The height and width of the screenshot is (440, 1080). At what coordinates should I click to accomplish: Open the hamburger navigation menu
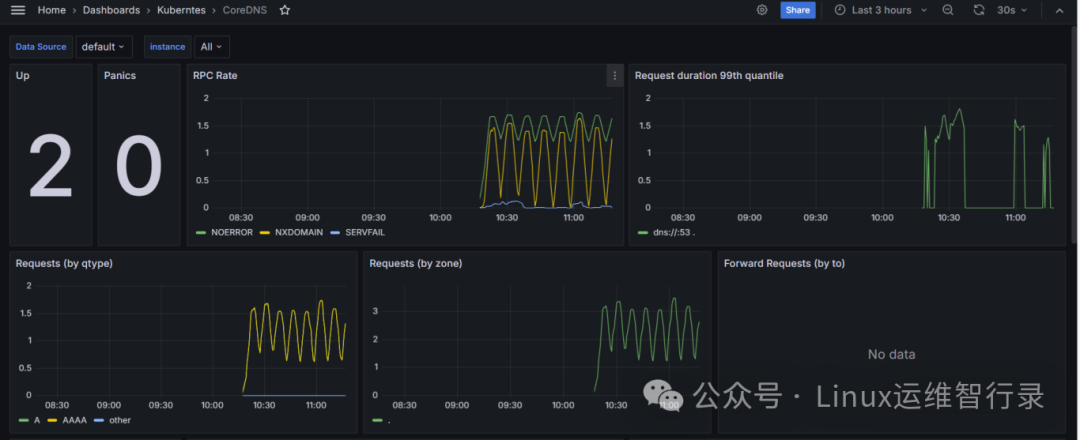(x=18, y=10)
